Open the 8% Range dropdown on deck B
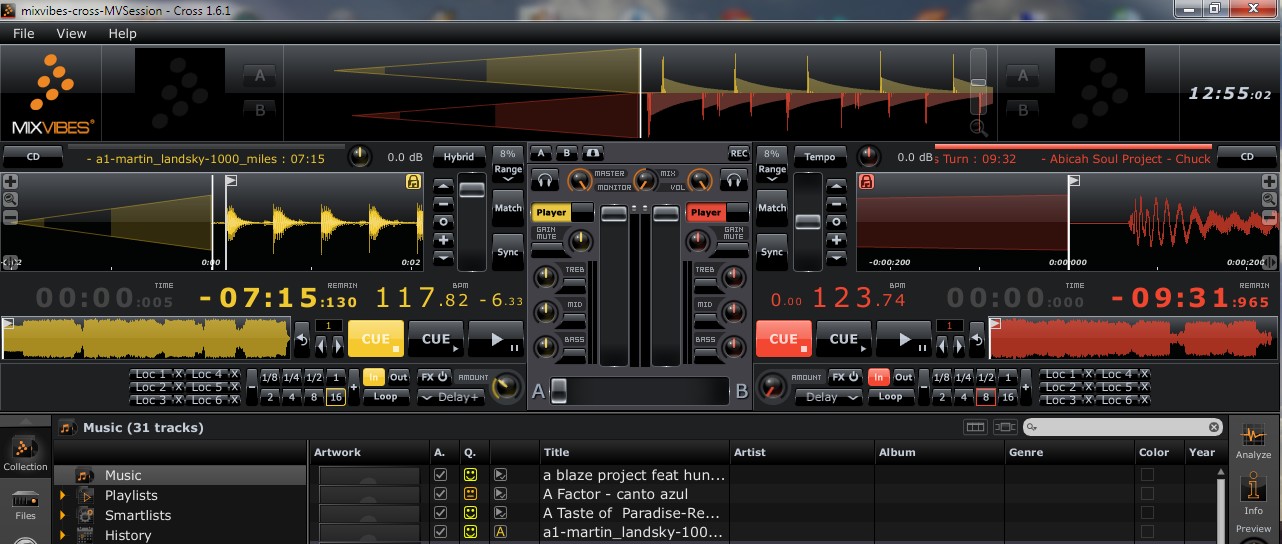The height and width of the screenshot is (544, 1282). tap(772, 165)
